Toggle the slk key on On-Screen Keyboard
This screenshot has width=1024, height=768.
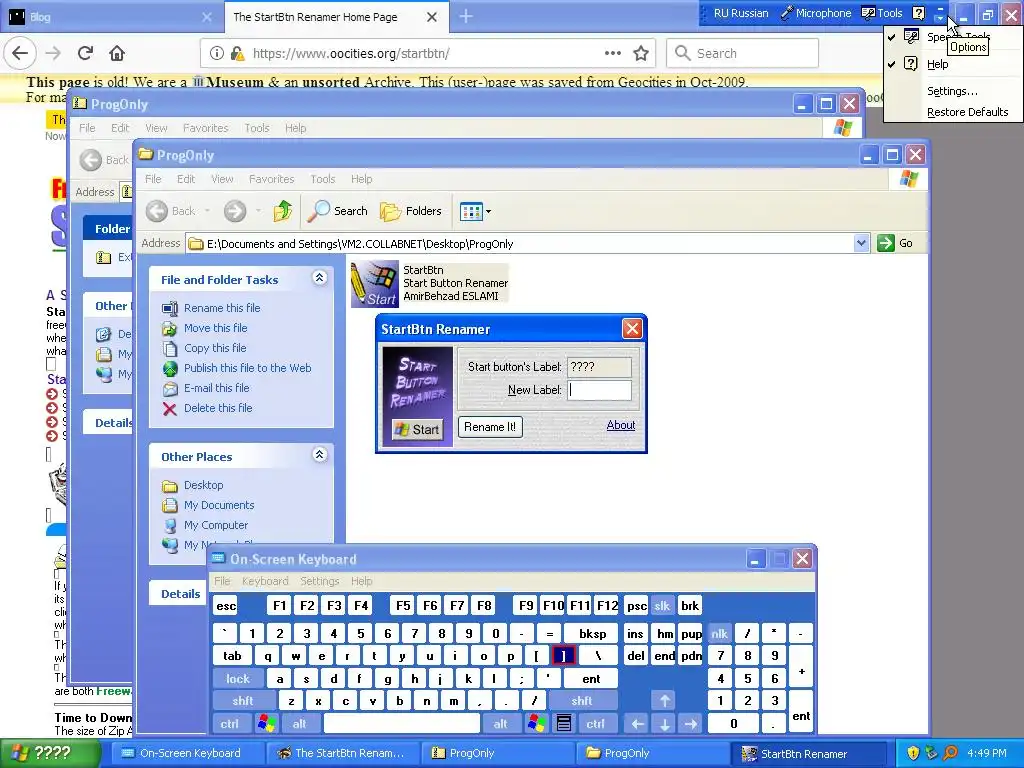click(662, 606)
